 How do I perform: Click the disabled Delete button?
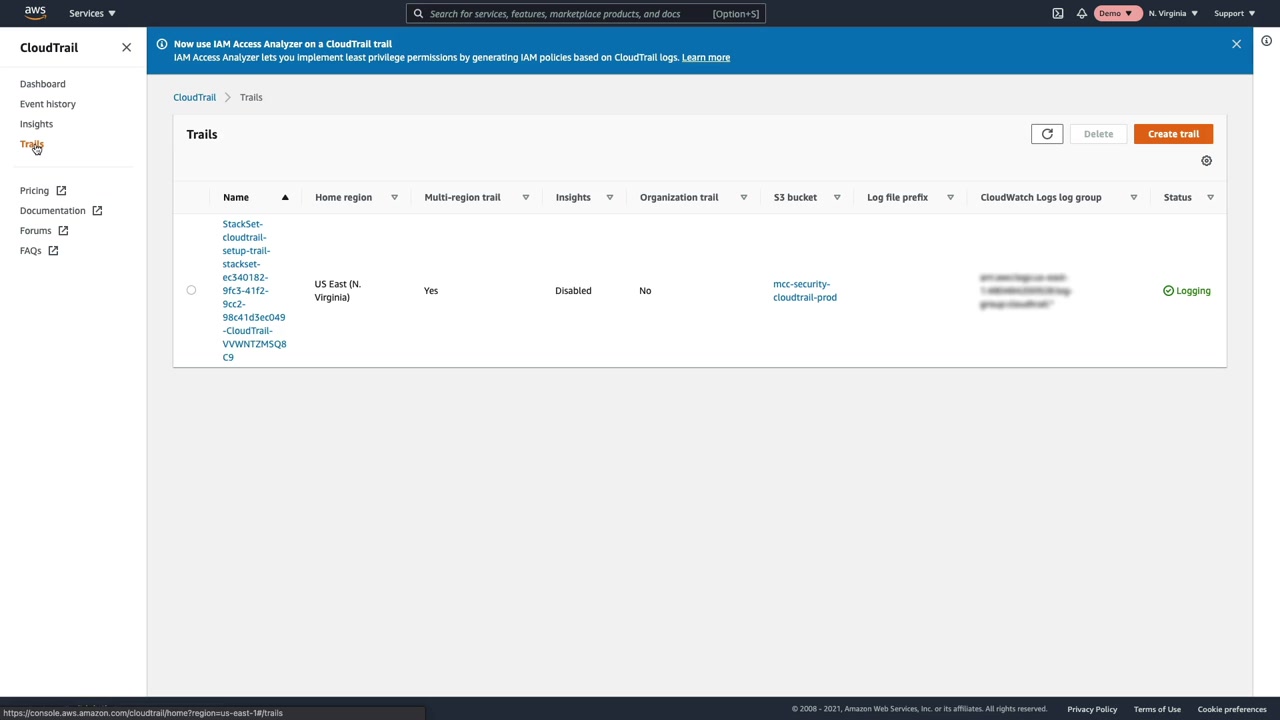coord(1098,134)
